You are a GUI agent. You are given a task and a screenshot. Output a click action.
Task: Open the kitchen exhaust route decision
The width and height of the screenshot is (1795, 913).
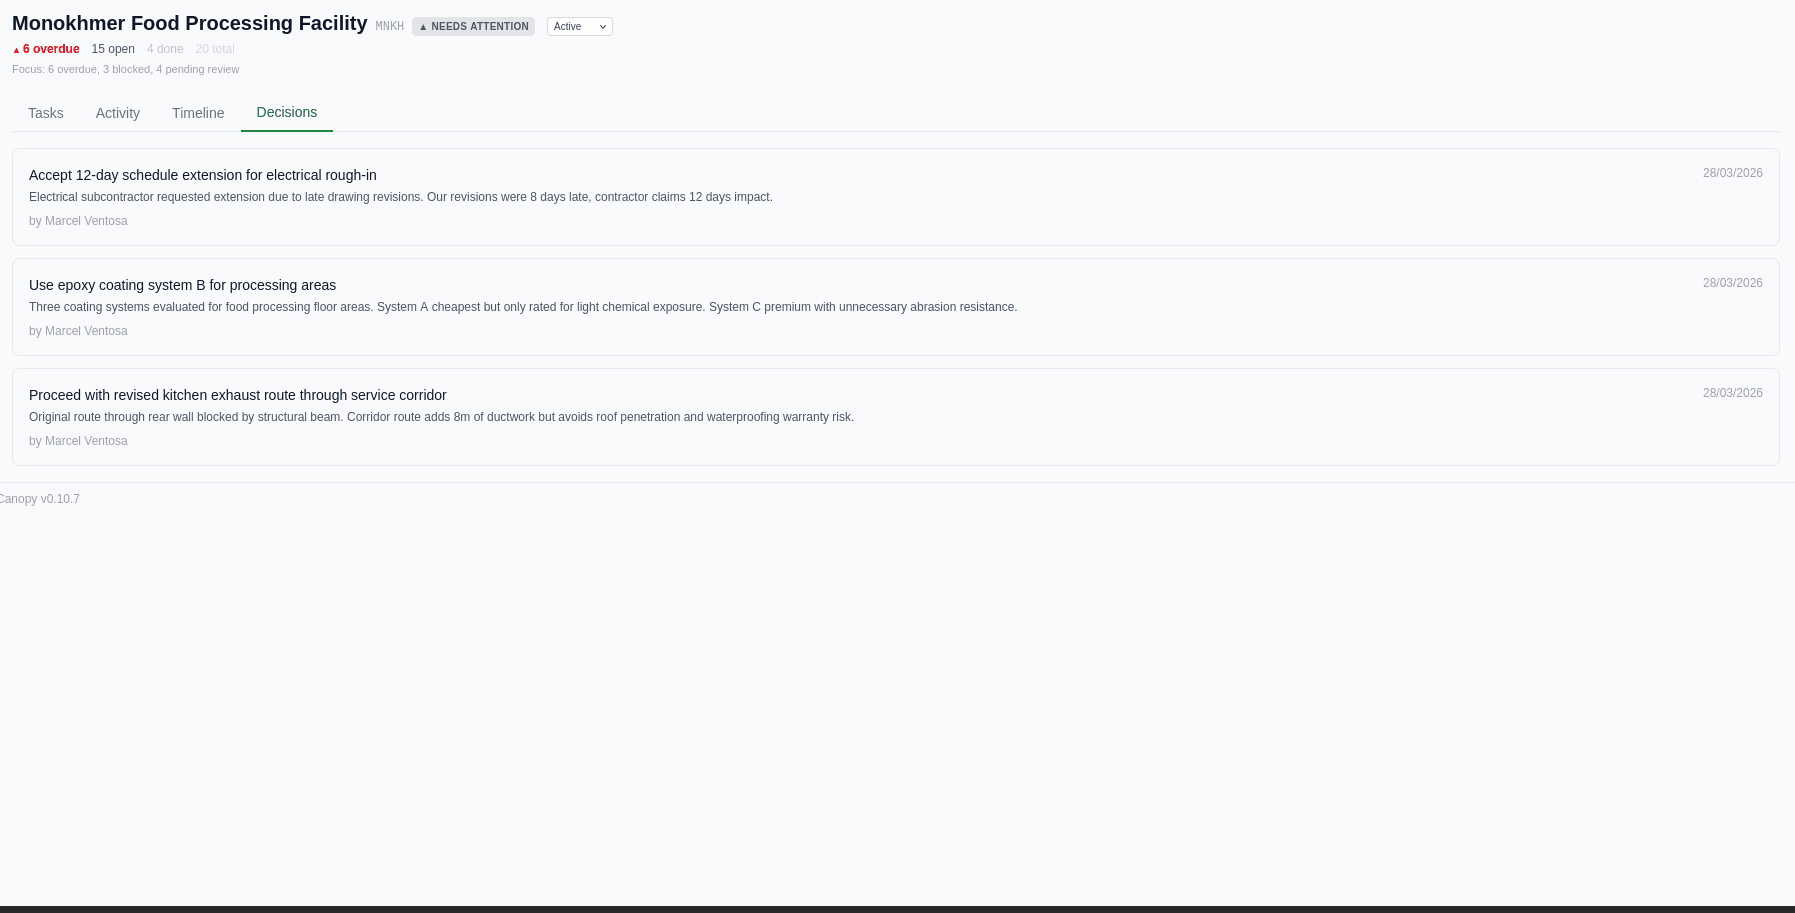(237, 395)
